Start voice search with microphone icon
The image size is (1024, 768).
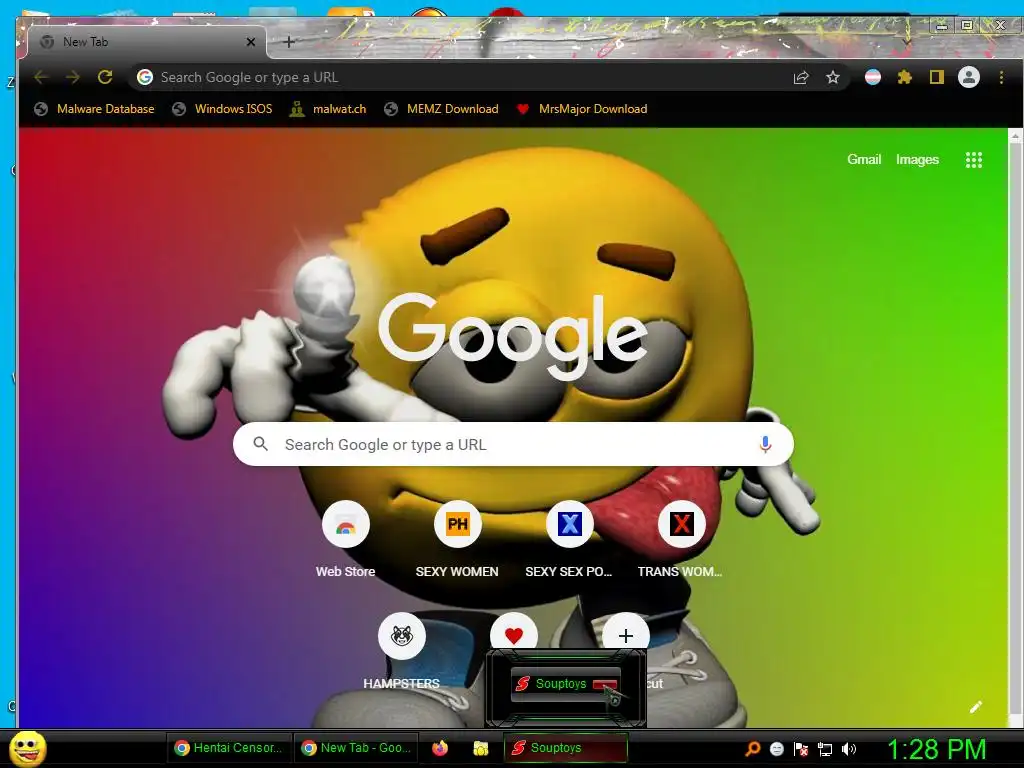click(x=765, y=445)
